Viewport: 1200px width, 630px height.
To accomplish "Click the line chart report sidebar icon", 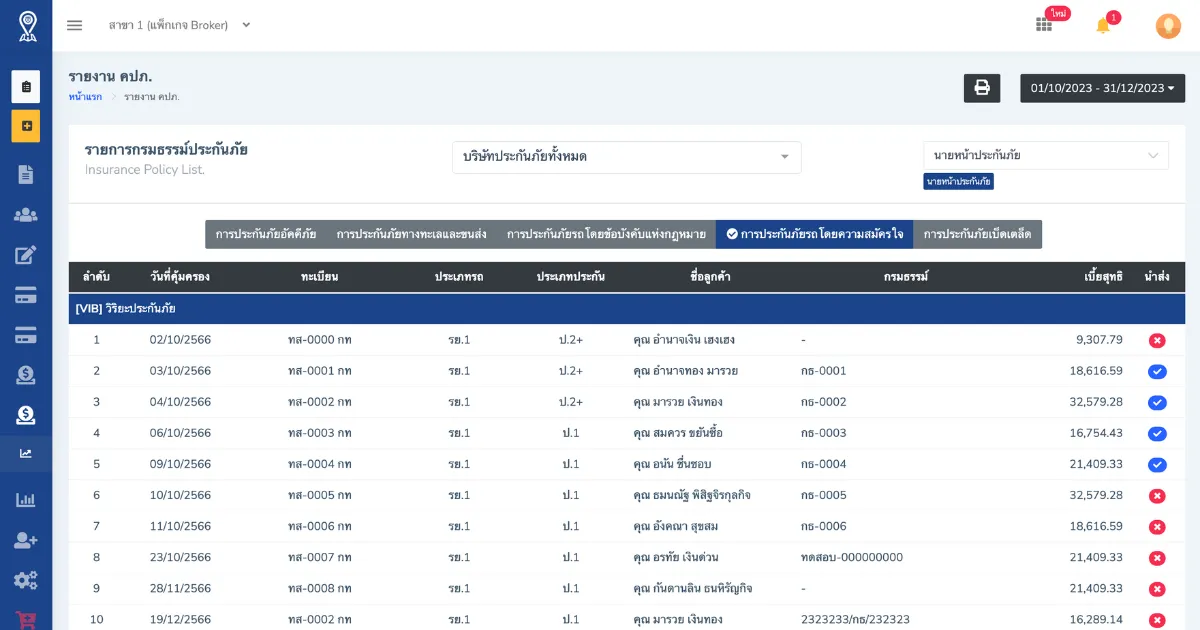I will [x=26, y=453].
